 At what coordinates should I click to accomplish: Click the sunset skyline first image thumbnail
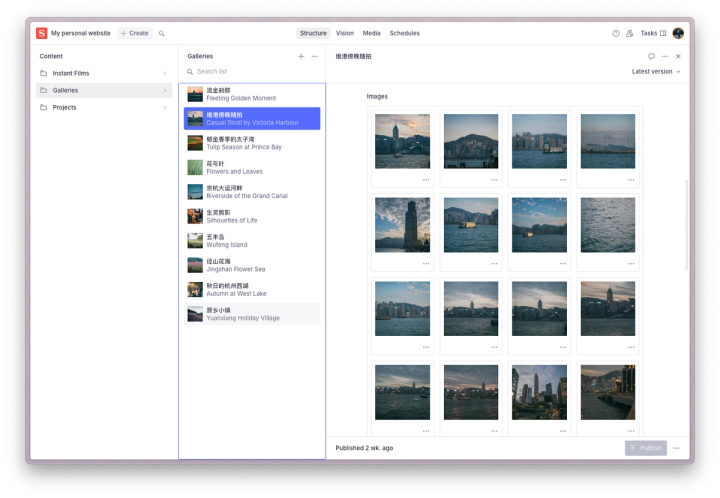402,141
